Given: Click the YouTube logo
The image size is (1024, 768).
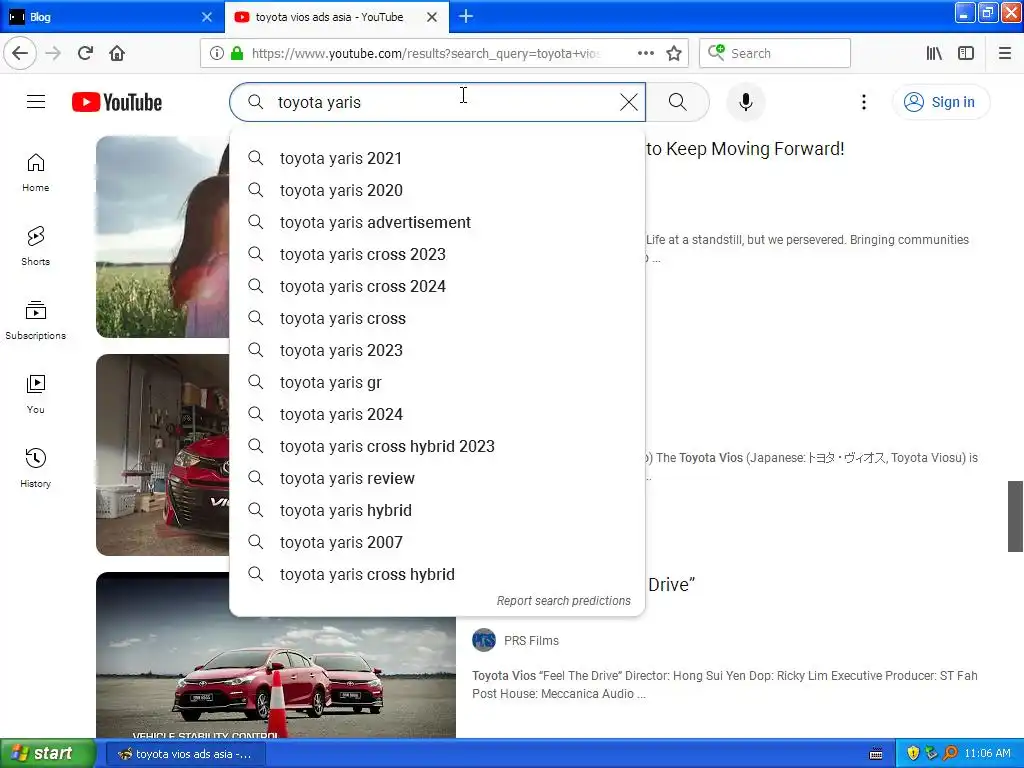Looking at the screenshot, I should pos(117,102).
